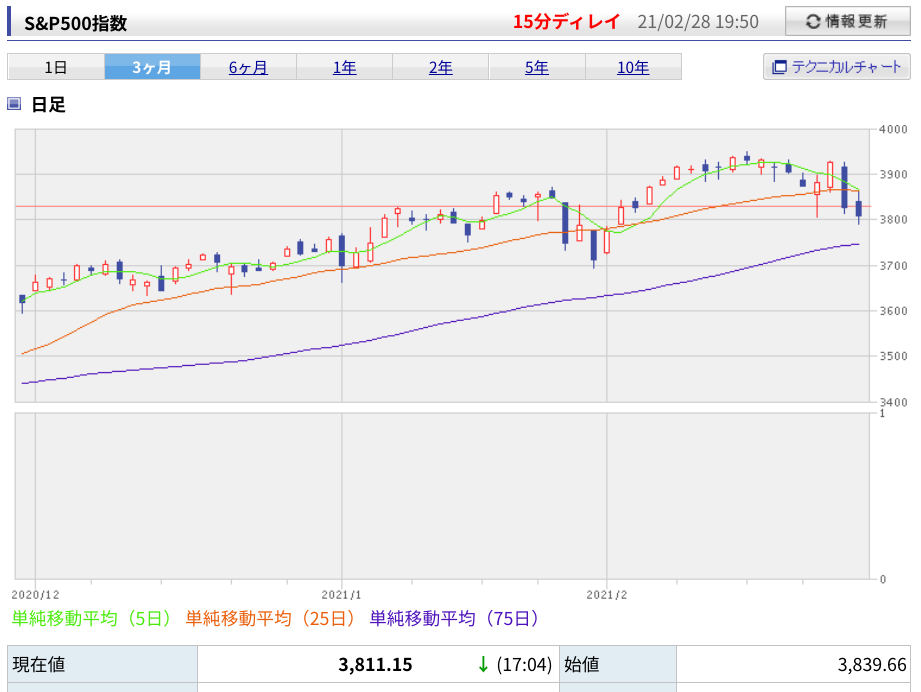Select the 1日 period tab
Screen dimensions: 921x692
click(56, 67)
